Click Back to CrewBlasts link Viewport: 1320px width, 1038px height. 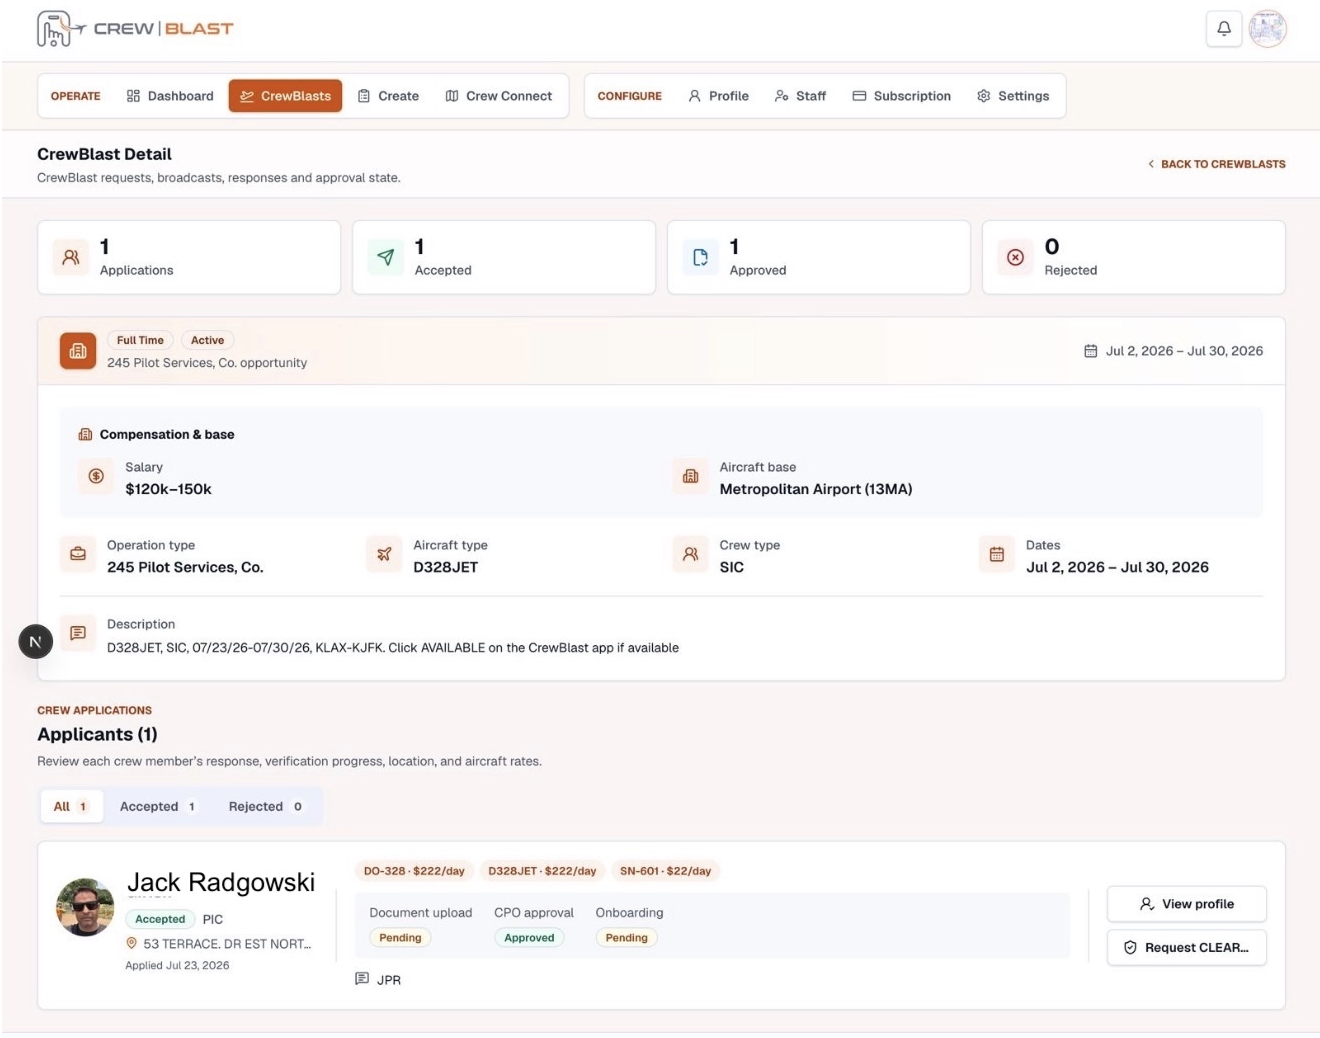(x=1216, y=164)
